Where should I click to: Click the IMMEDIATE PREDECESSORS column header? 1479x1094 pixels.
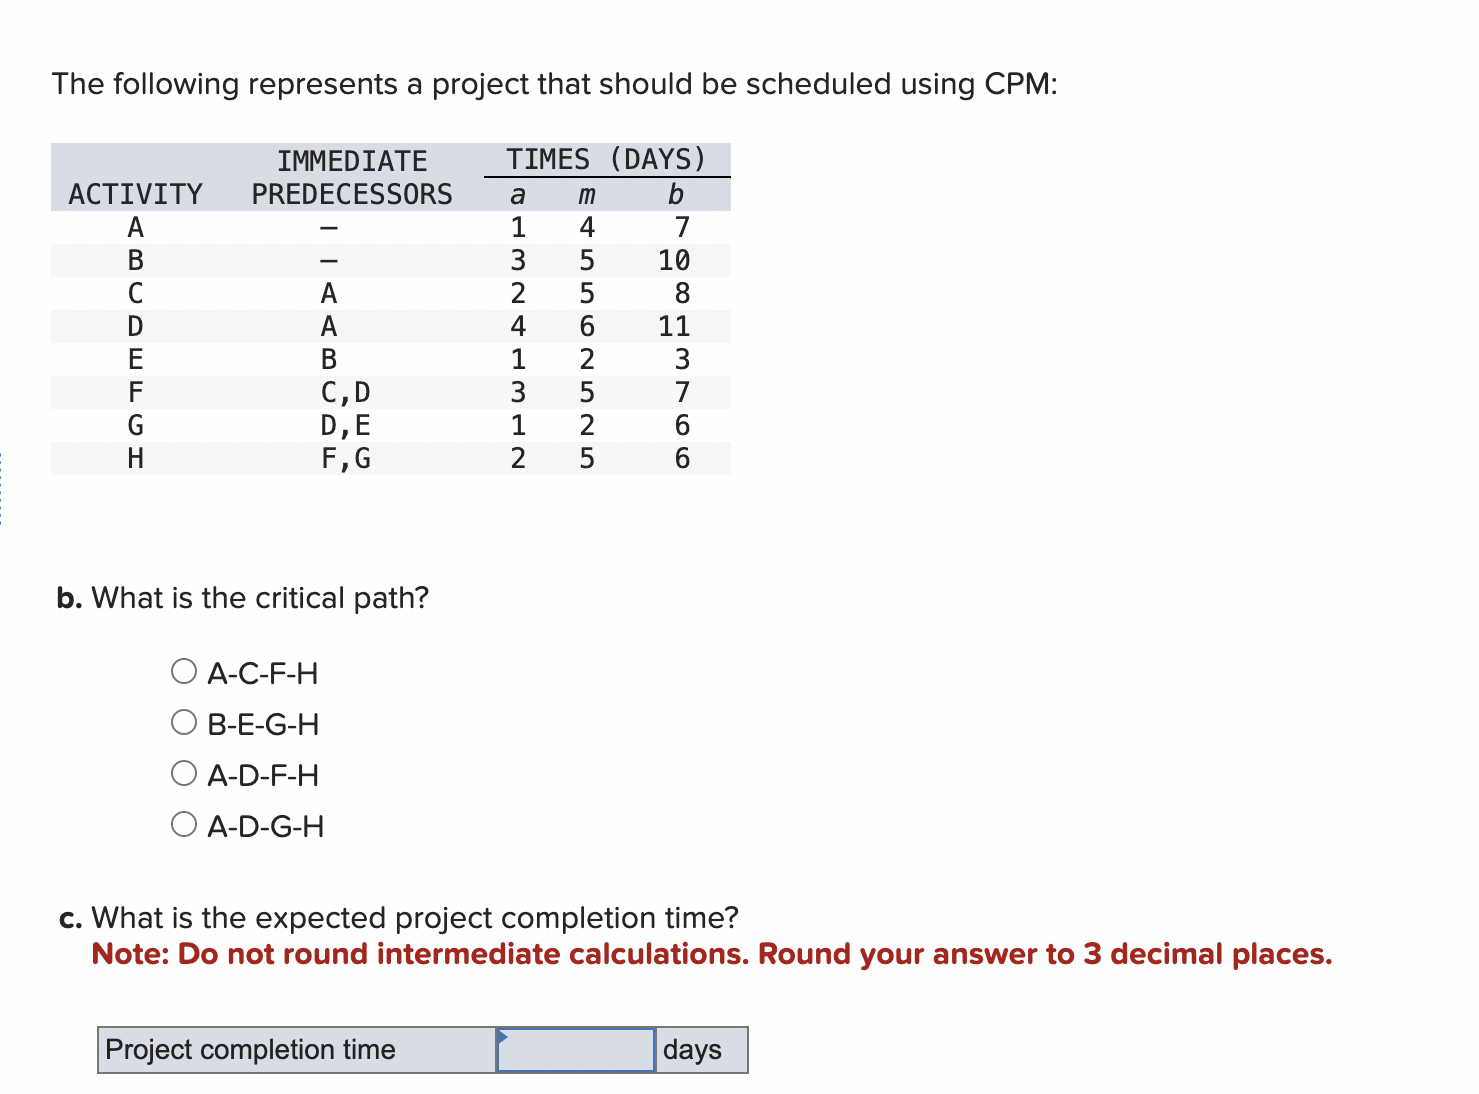pos(352,177)
